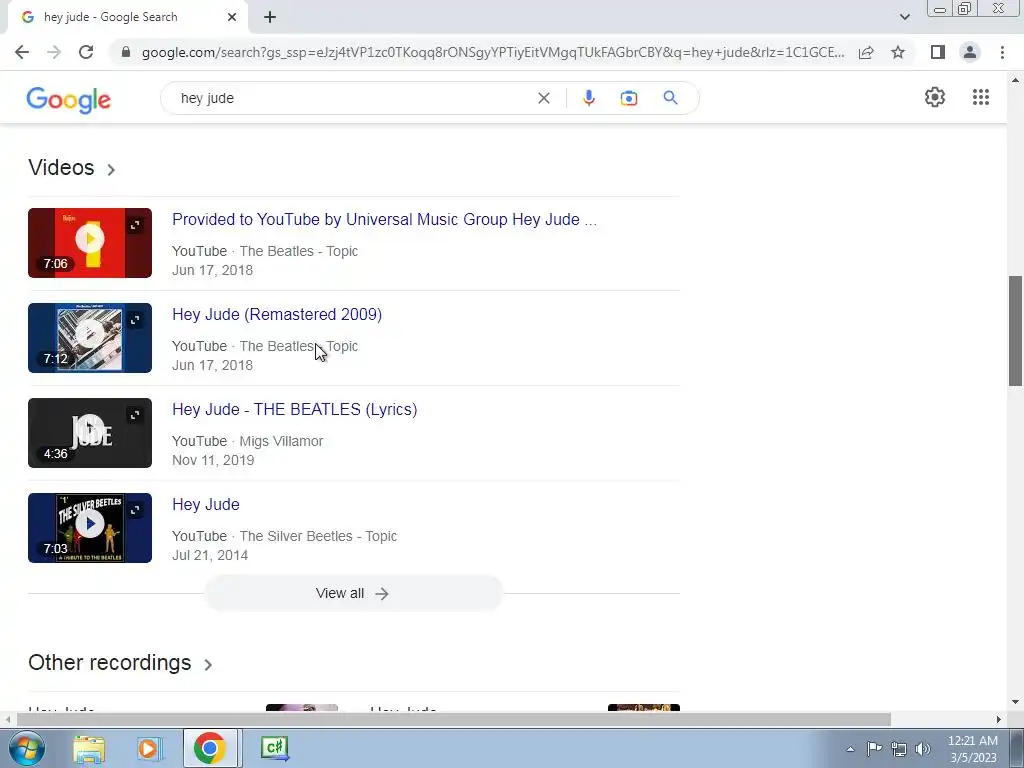1024x768 pixels.
Task: Switch to Chrome in taskbar
Action: [x=210, y=748]
